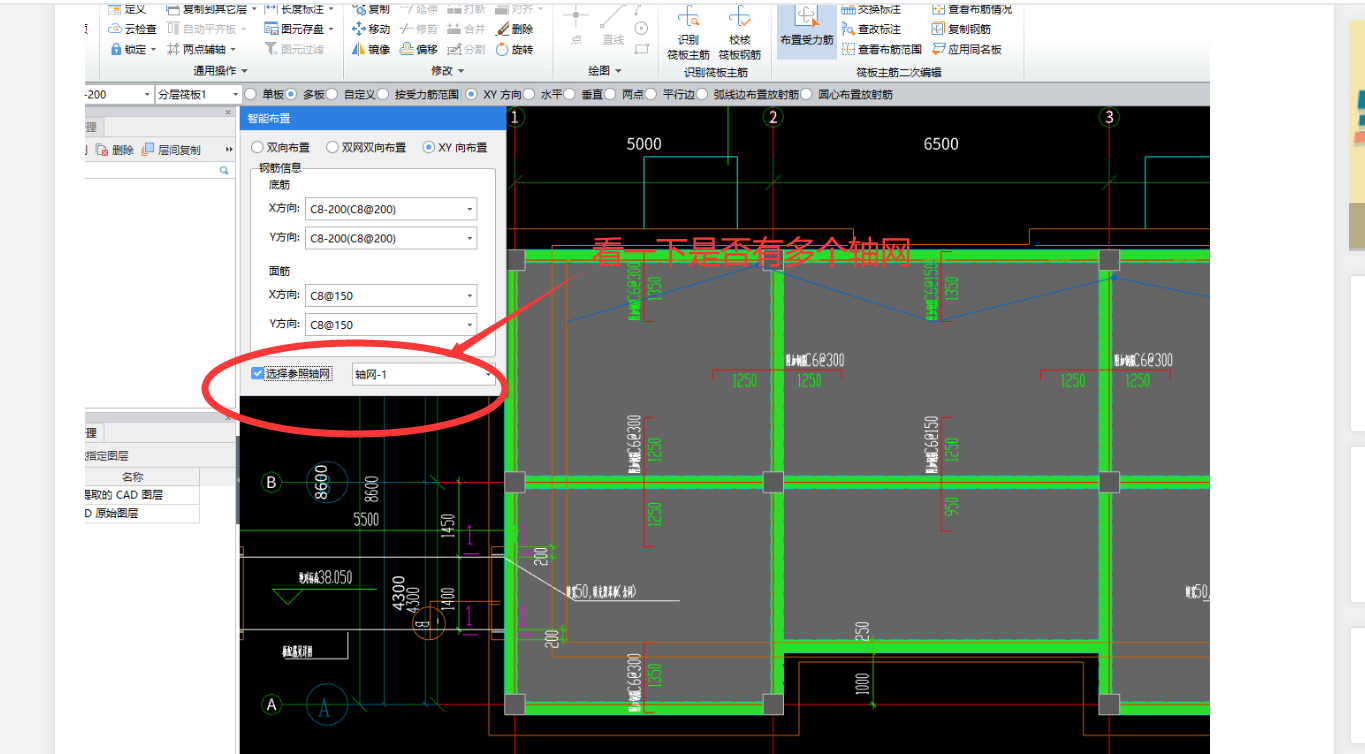Screen dimensions: 1365x754
Task: Activate the 布置受力筋 tool
Action: (x=806, y=30)
